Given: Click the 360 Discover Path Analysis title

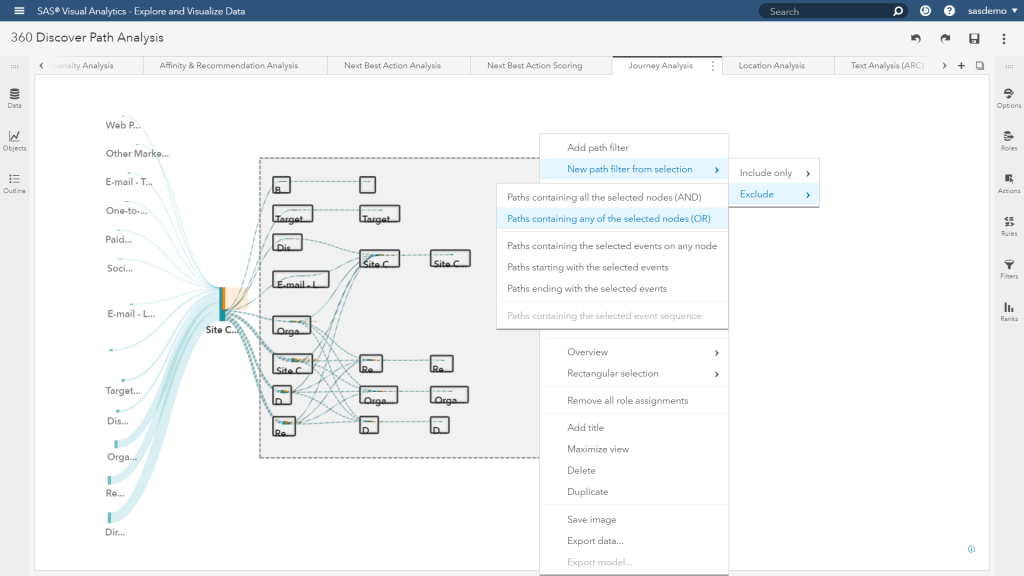Looking at the screenshot, I should [x=87, y=38].
